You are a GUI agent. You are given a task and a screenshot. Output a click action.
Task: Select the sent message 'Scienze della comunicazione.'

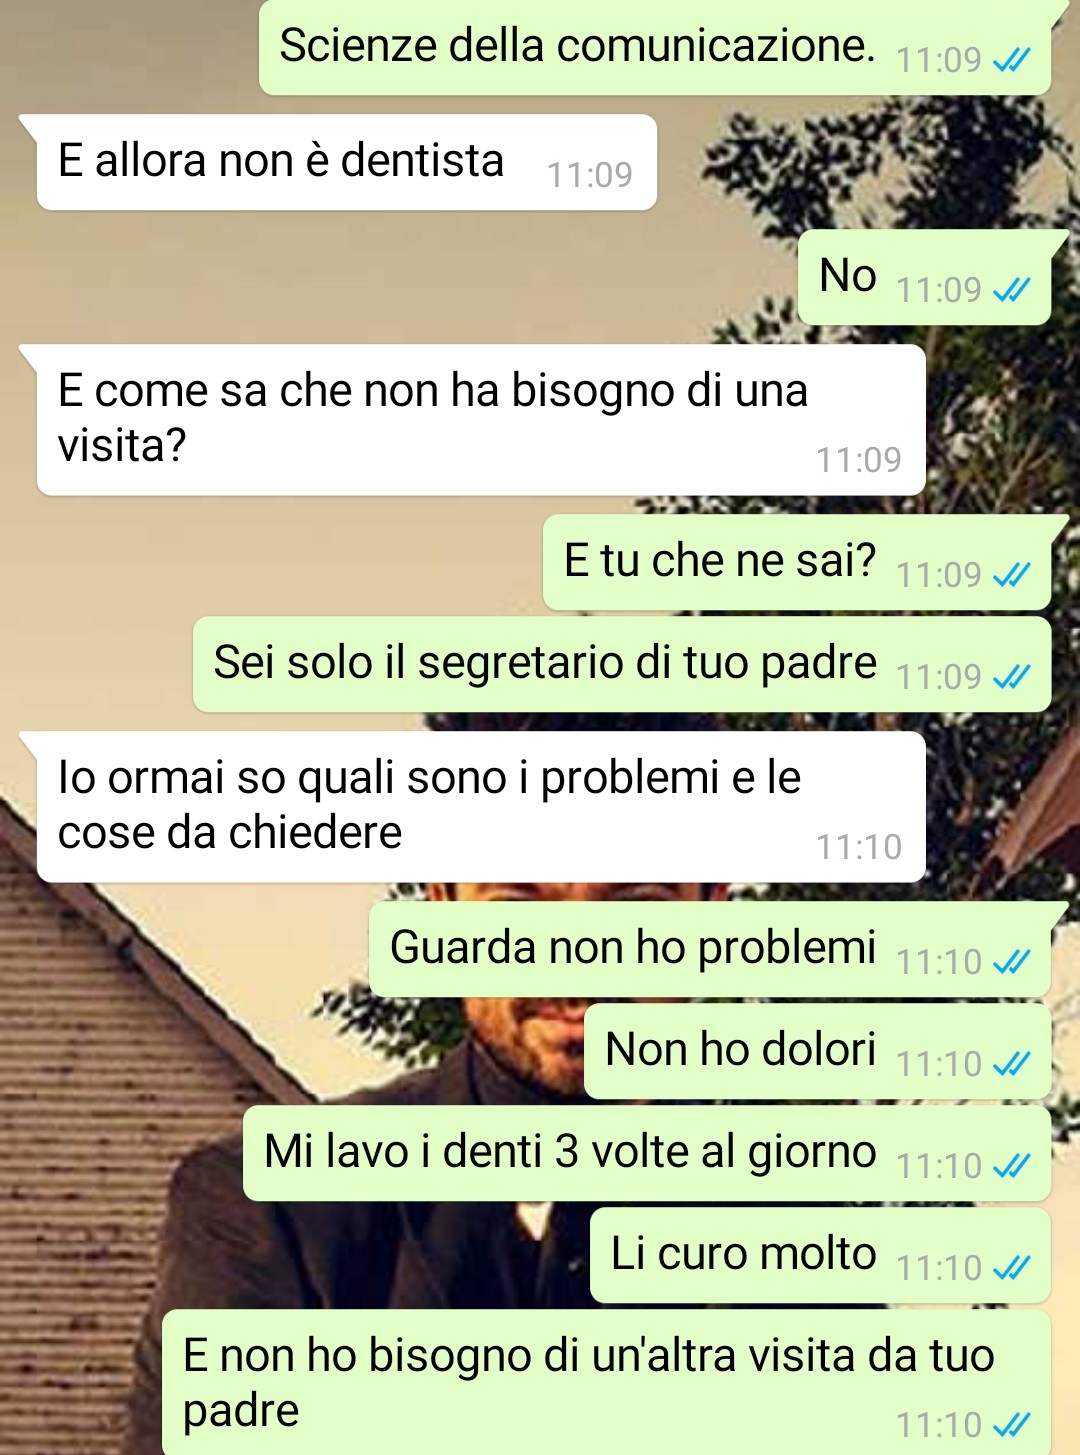click(x=655, y=47)
